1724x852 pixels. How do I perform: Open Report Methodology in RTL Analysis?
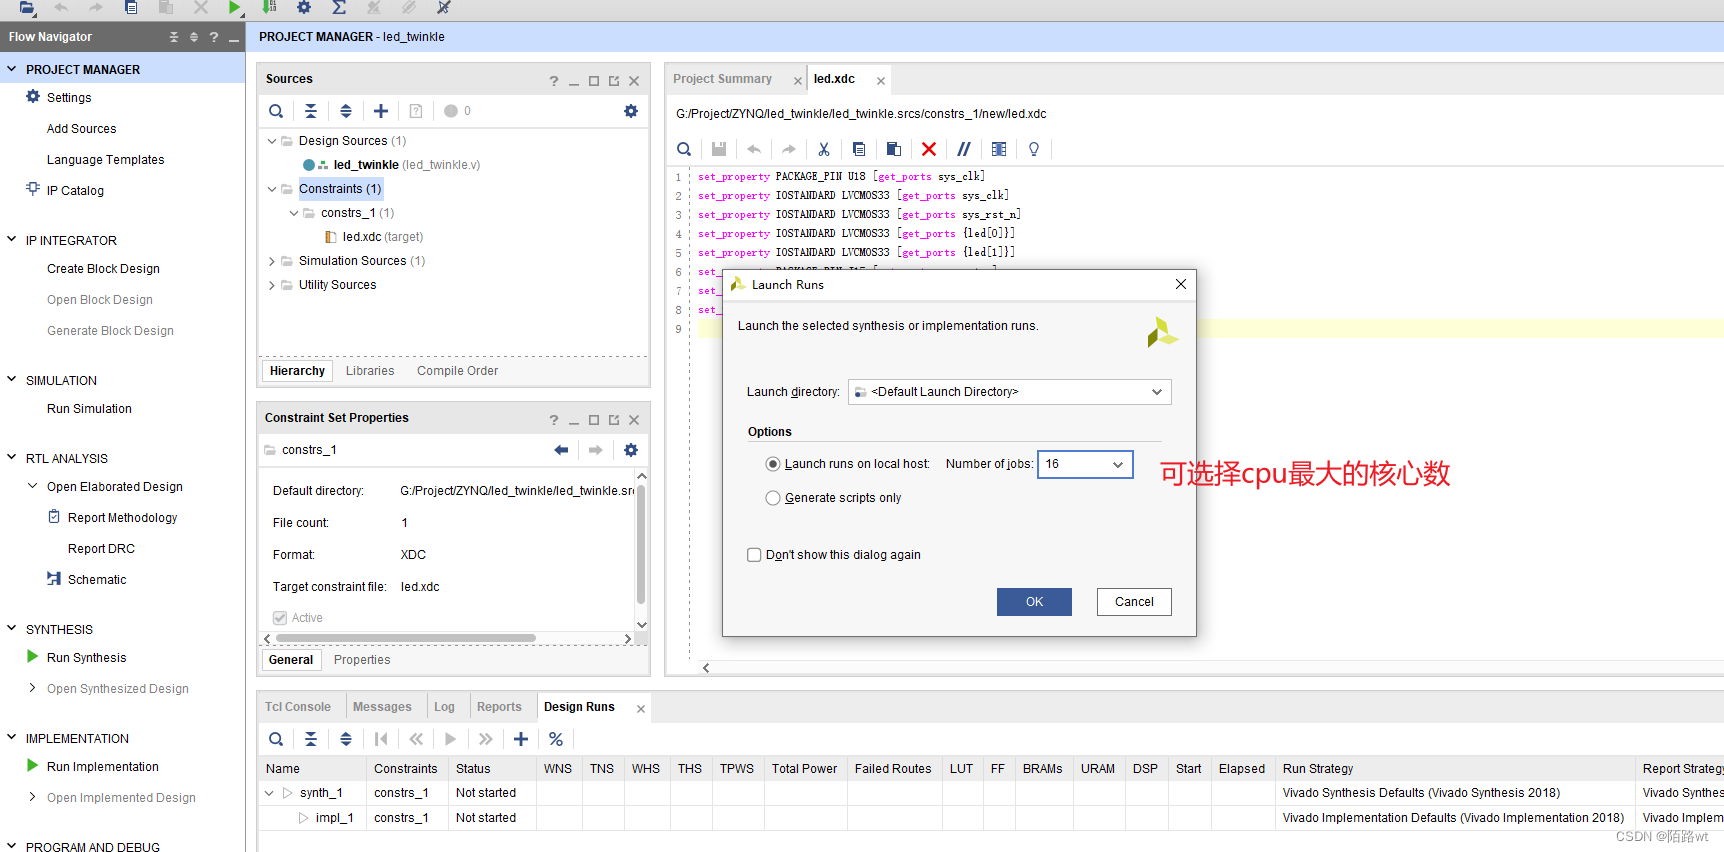coord(122,518)
